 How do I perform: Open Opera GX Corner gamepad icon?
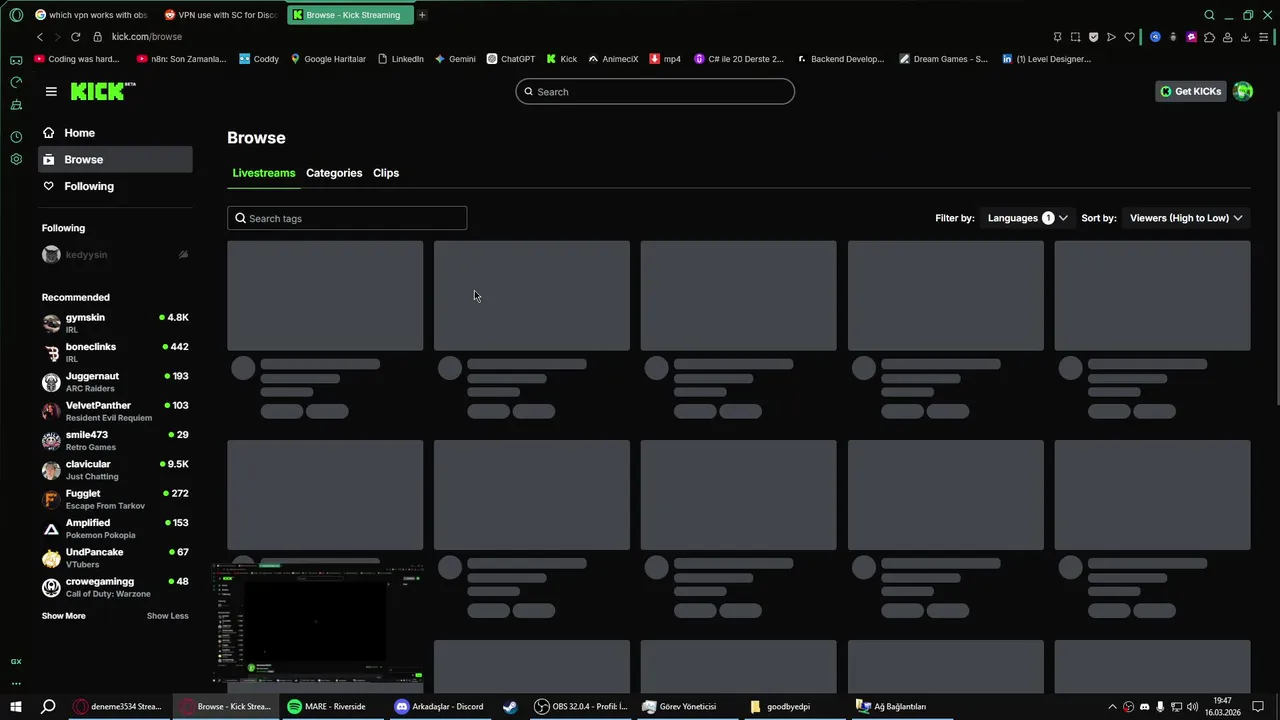[x=16, y=60]
